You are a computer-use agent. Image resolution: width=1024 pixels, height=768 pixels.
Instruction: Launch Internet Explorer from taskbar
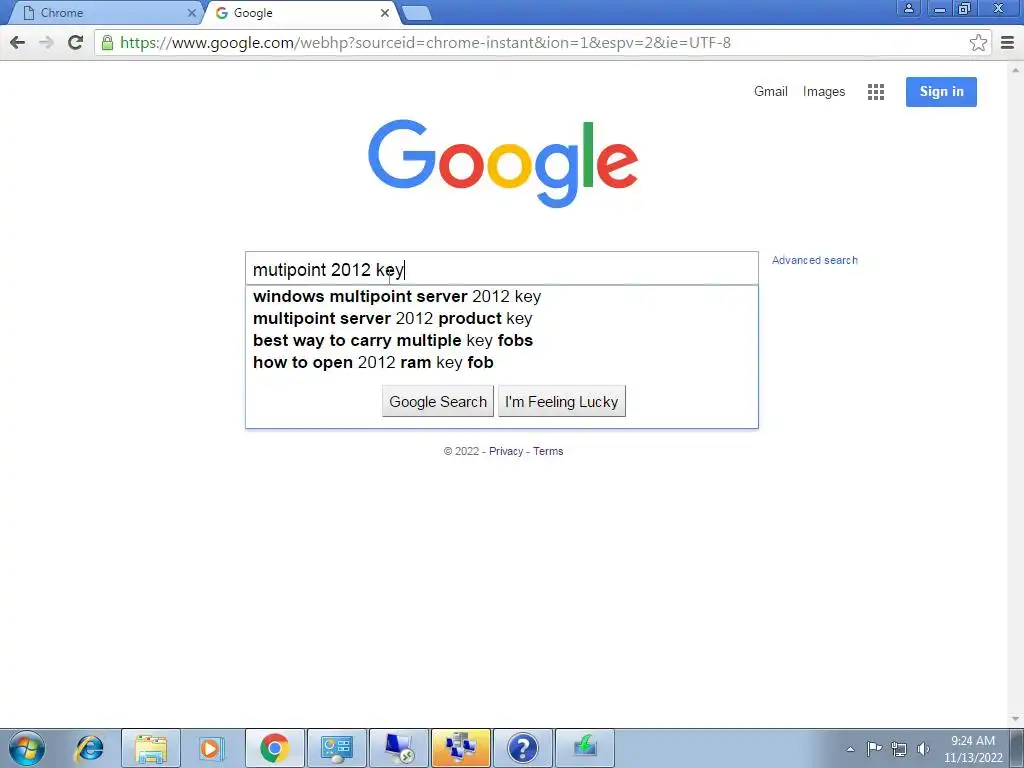(x=89, y=748)
